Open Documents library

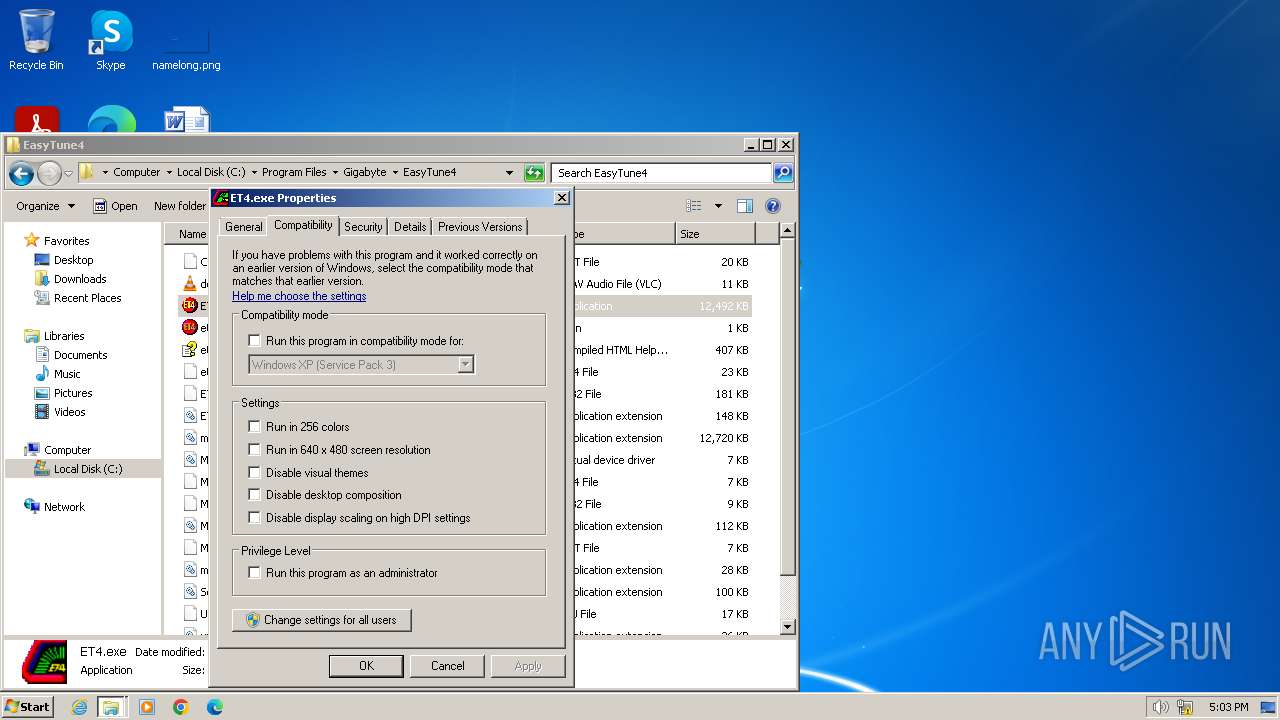(80, 355)
